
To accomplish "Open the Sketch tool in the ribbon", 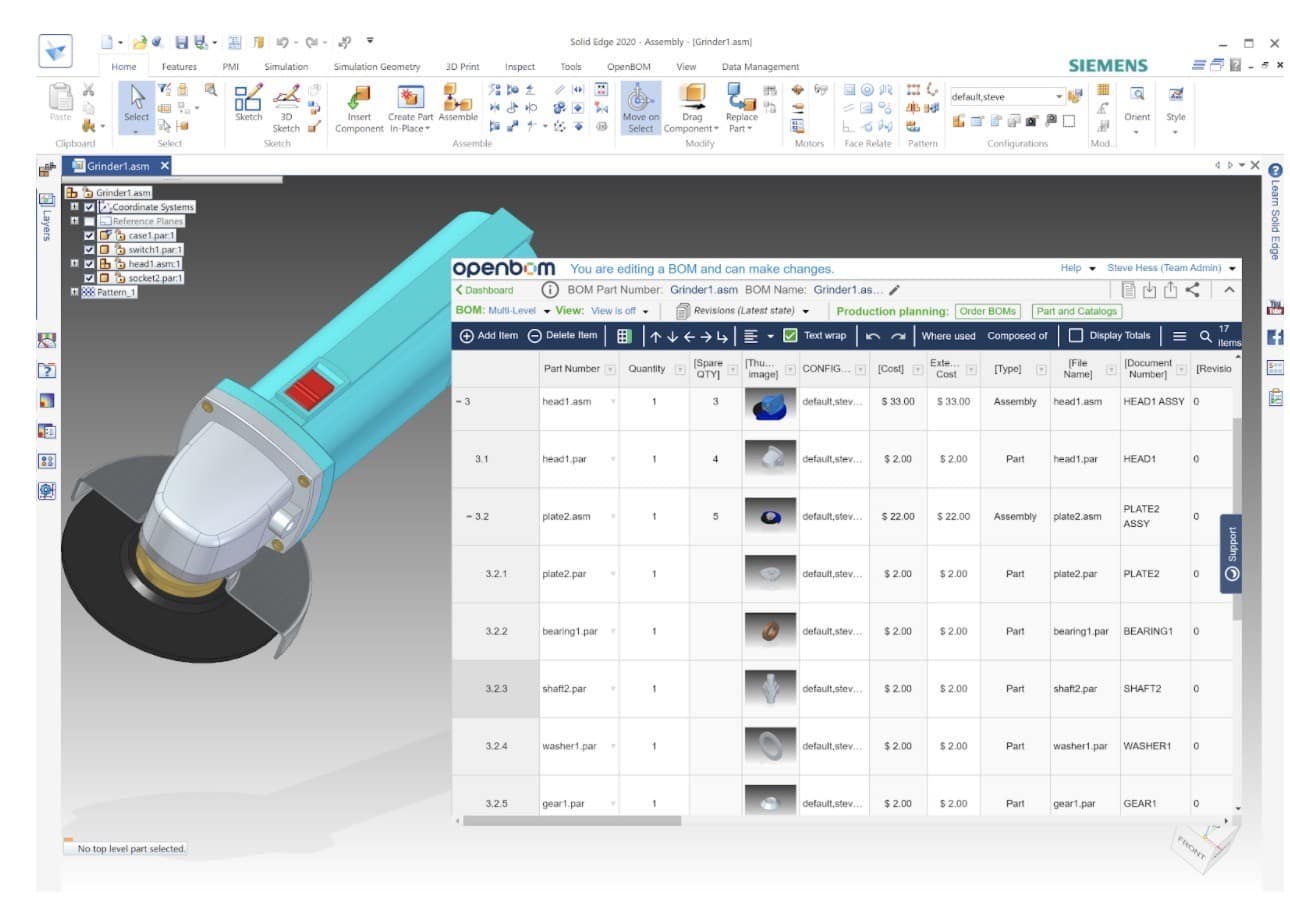I will pyautogui.click(x=248, y=103).
